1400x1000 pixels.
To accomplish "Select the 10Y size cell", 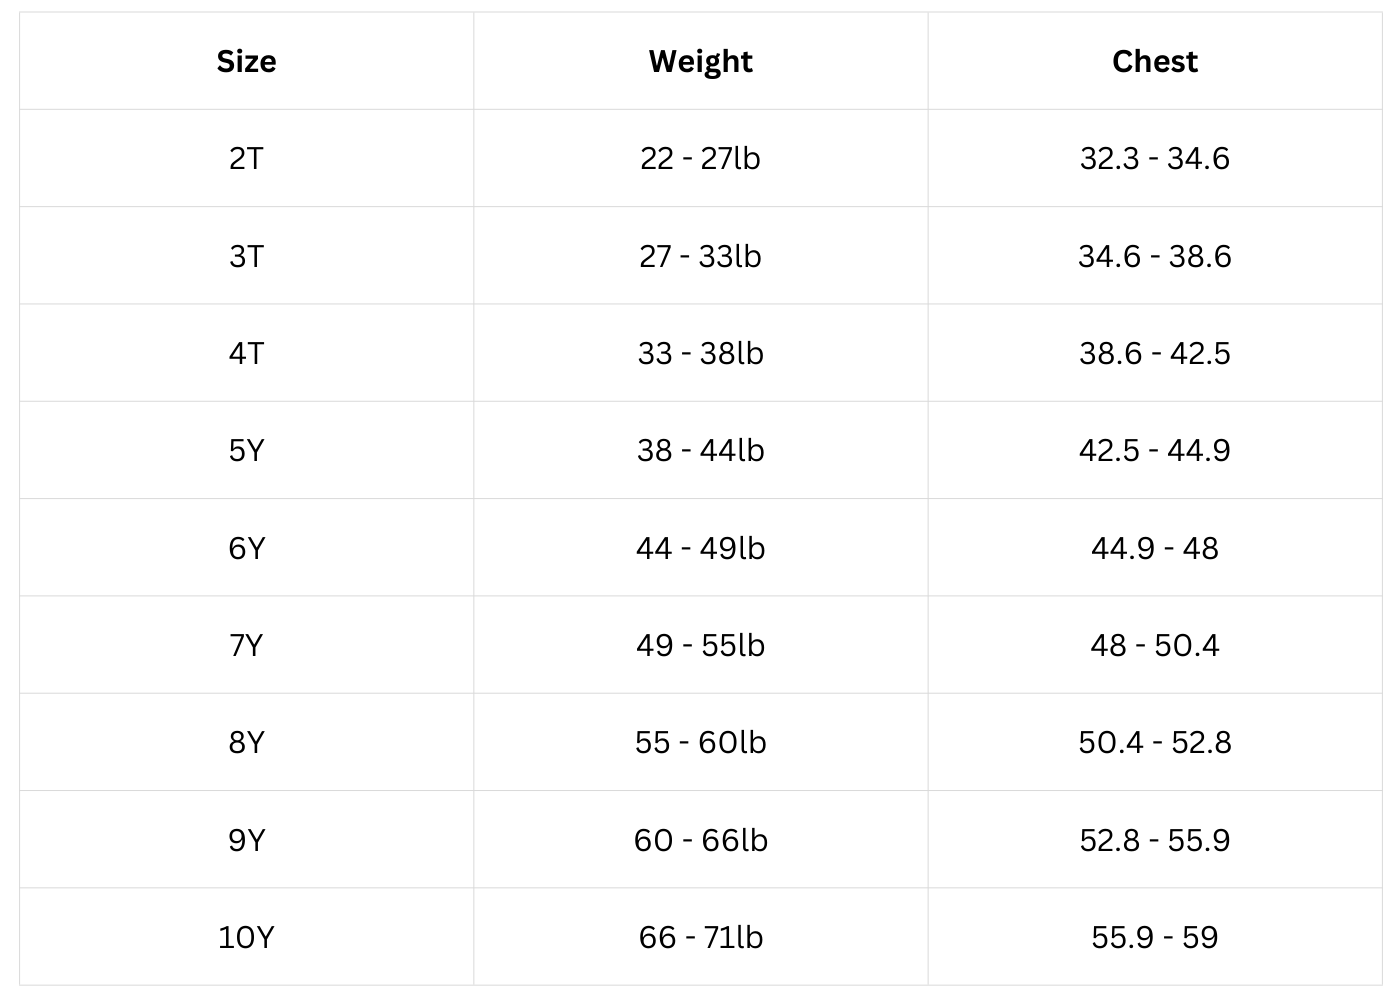I will coord(246,938).
